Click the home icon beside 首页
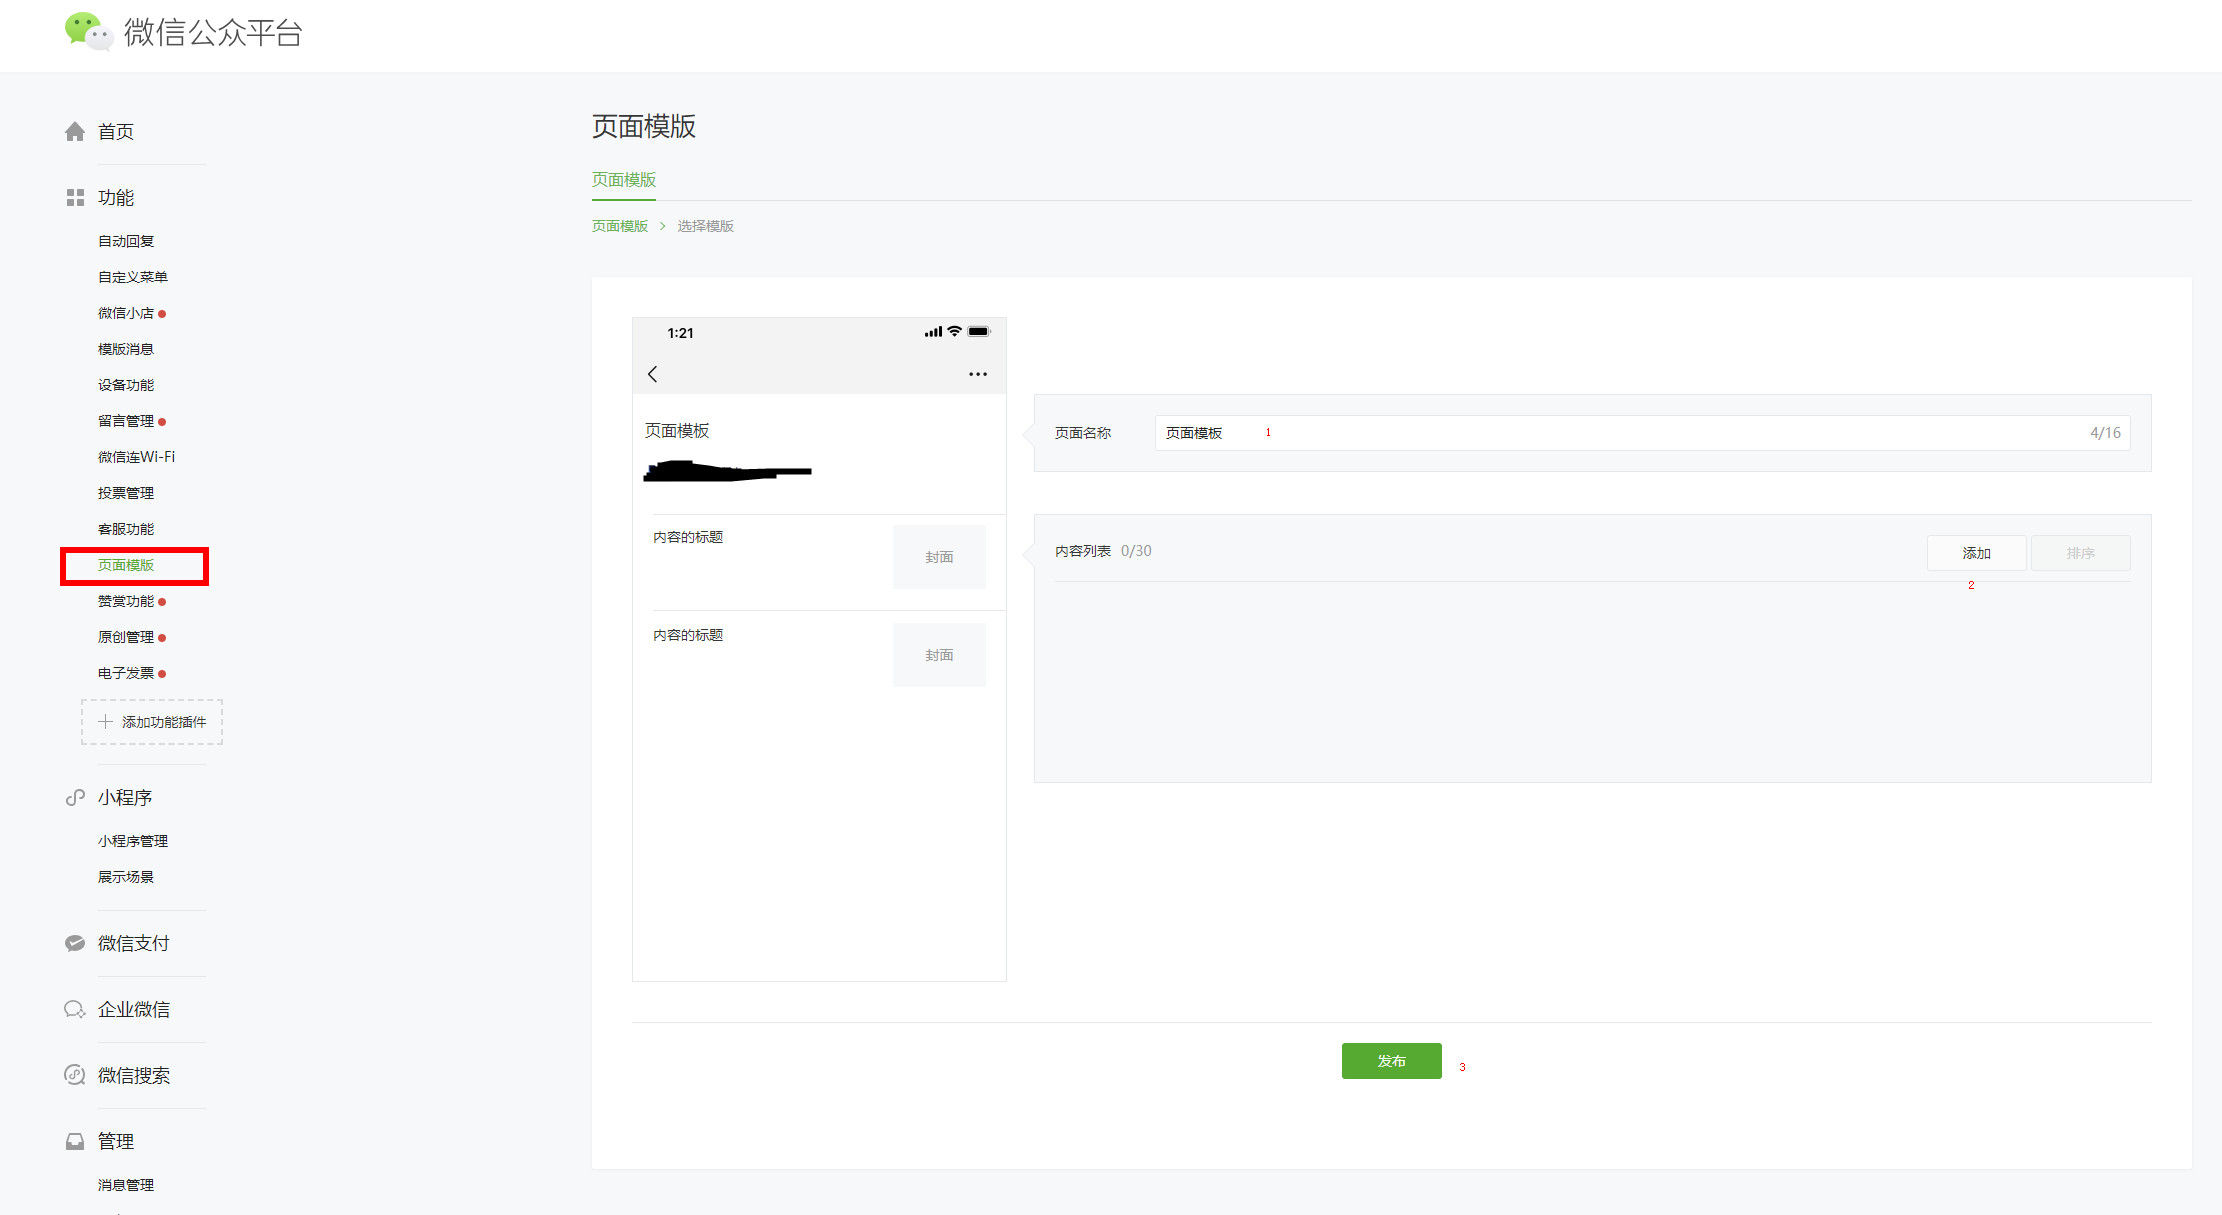The image size is (2222, 1215). tap(75, 132)
